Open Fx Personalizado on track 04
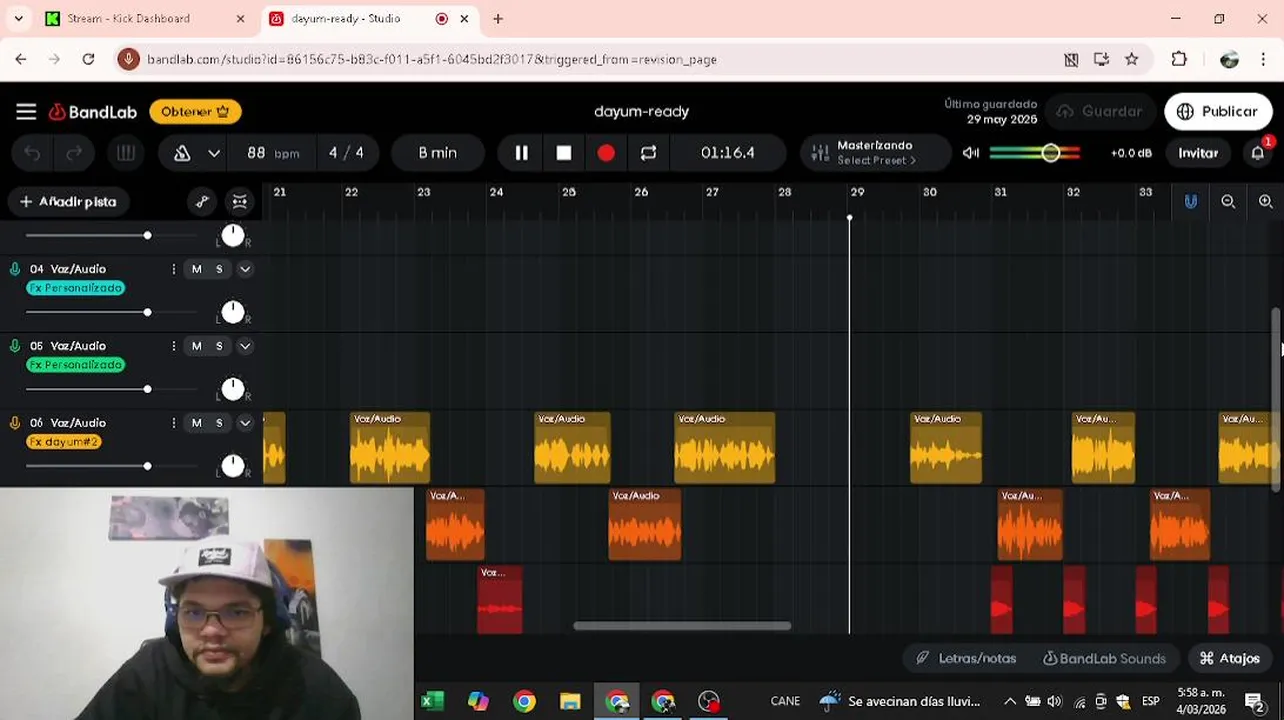 (75, 288)
